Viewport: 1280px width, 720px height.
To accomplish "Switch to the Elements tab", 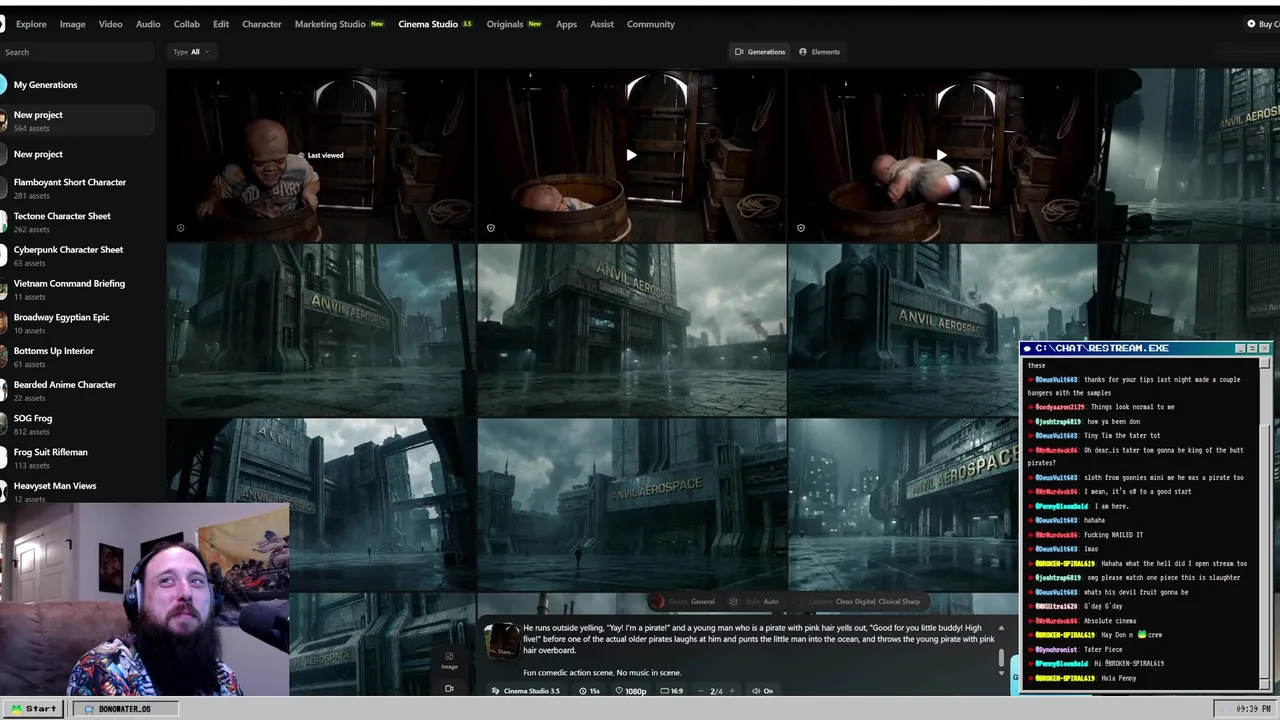I will 819,52.
